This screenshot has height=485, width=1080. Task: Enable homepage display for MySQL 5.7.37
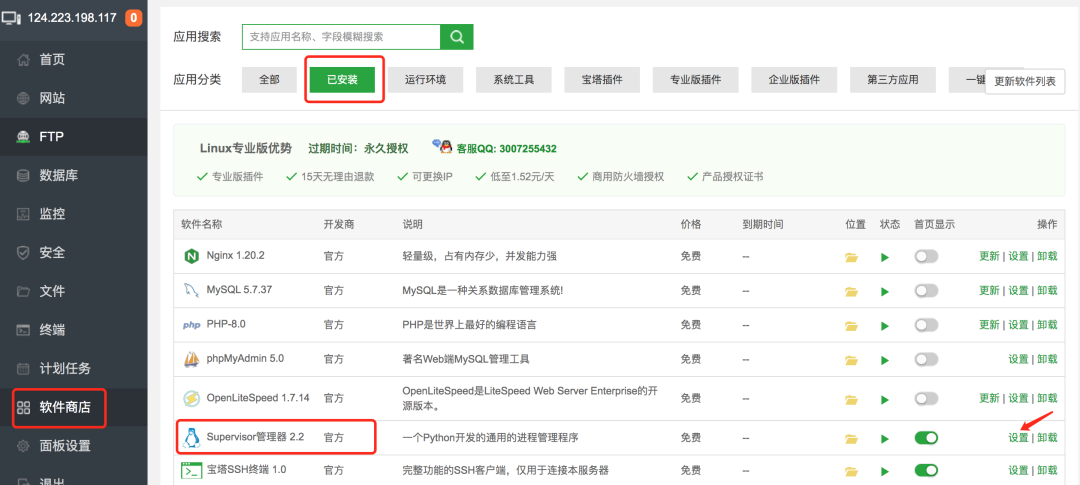926,291
